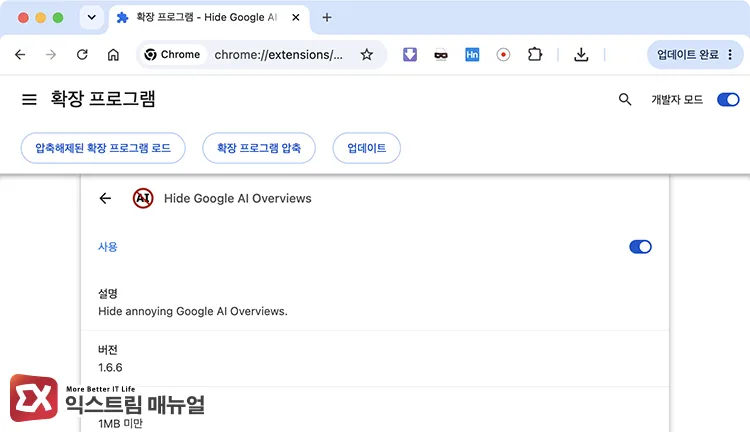The image size is (750, 432).
Task: Click the 확장 프로그램 압축 button
Action: 259,148
